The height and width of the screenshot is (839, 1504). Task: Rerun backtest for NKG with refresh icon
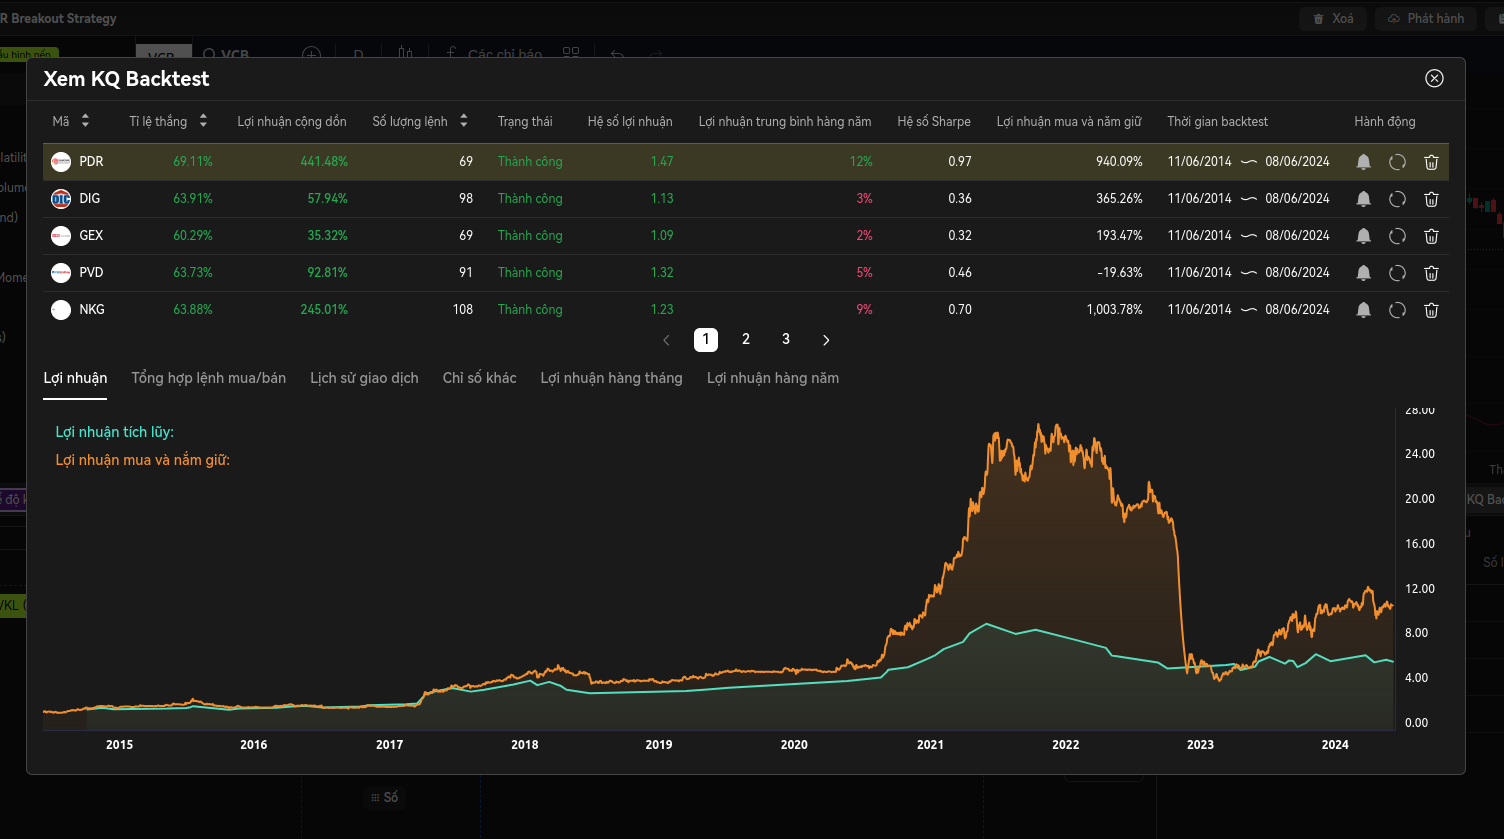[1397, 310]
